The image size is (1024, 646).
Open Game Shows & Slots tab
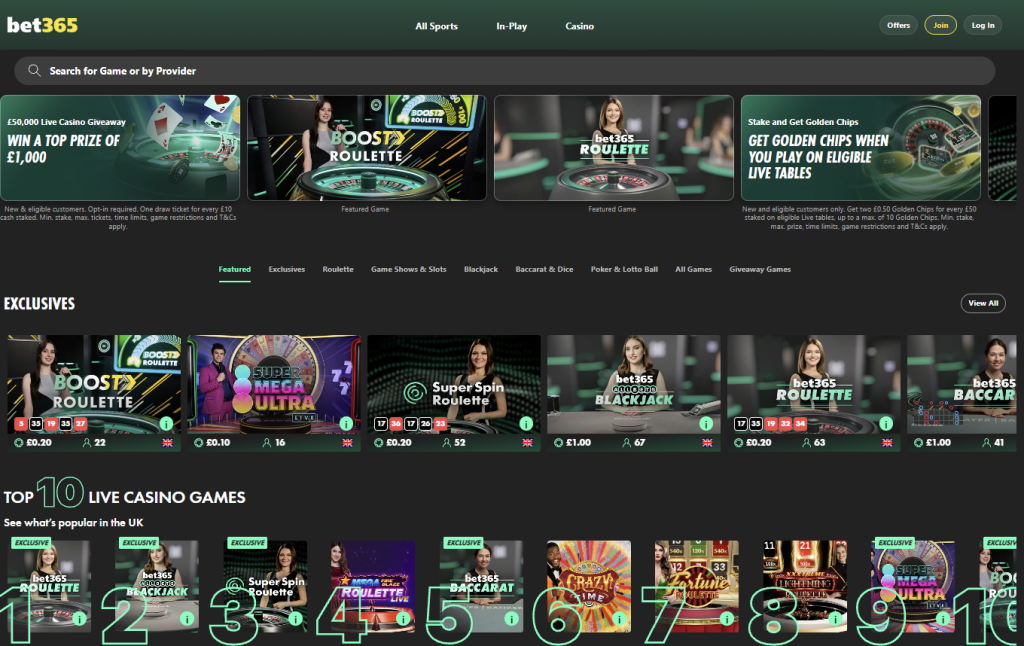tap(409, 269)
